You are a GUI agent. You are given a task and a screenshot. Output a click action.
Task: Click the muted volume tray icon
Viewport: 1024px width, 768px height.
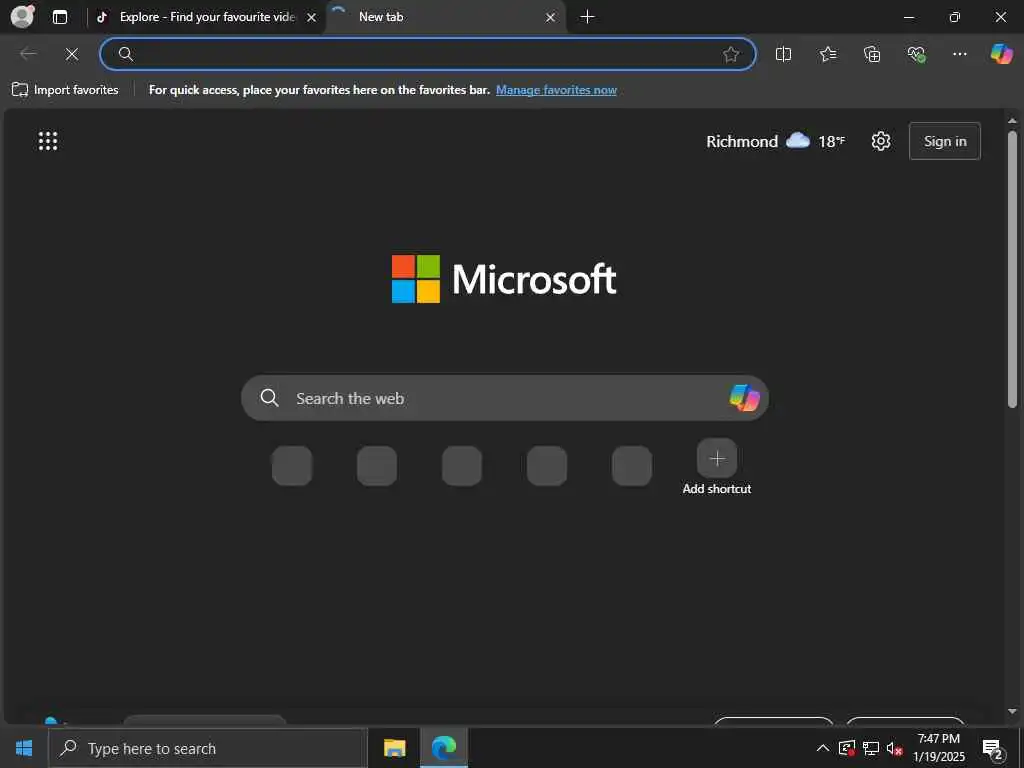tap(895, 748)
